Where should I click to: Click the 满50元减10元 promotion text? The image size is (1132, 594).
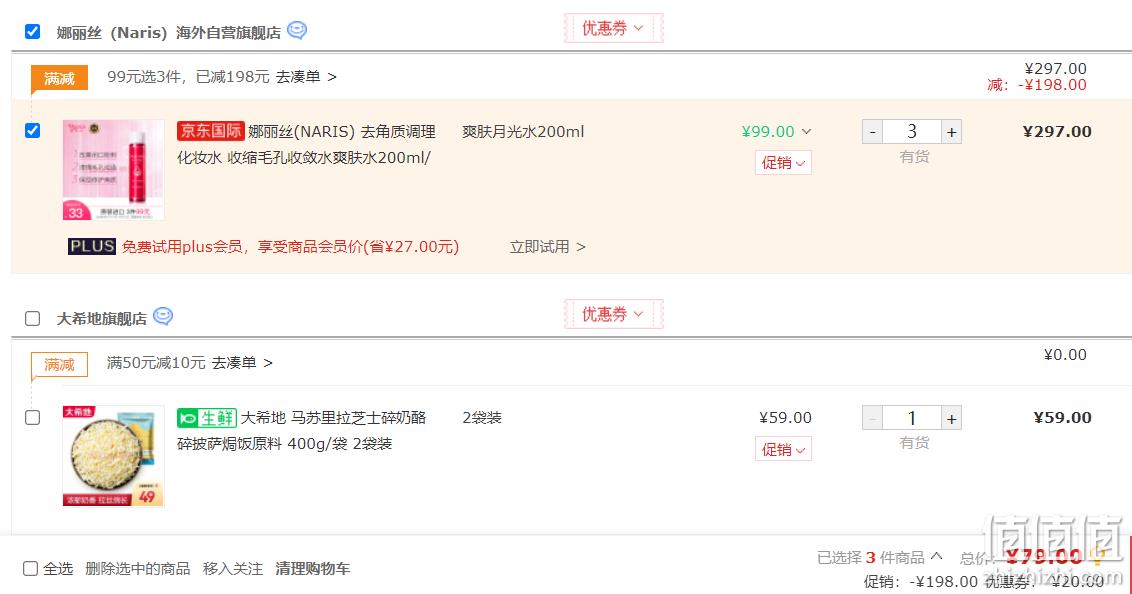coord(156,363)
